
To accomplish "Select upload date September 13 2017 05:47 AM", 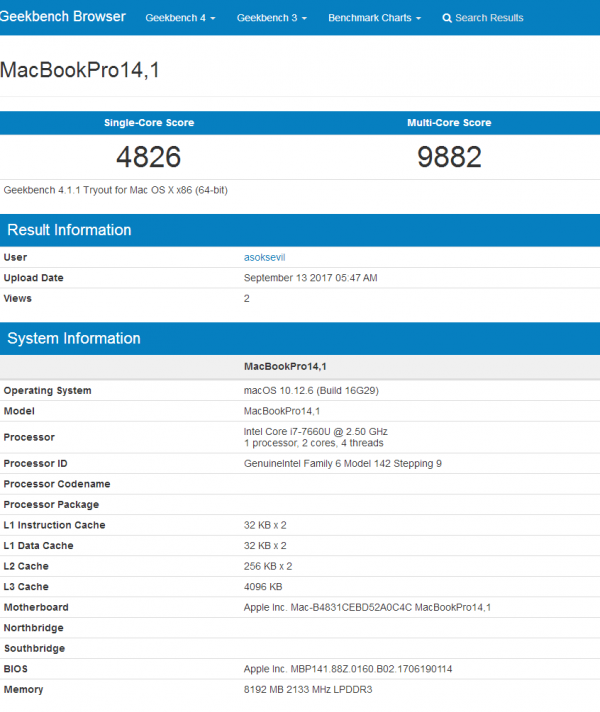I will pyautogui.click(x=311, y=278).
